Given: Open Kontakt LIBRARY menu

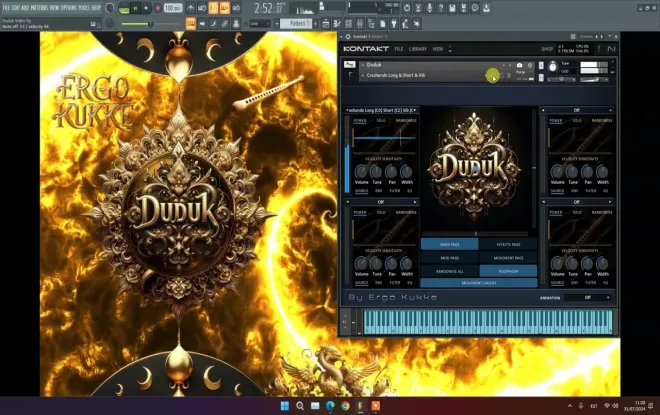Looking at the screenshot, I should pos(418,49).
